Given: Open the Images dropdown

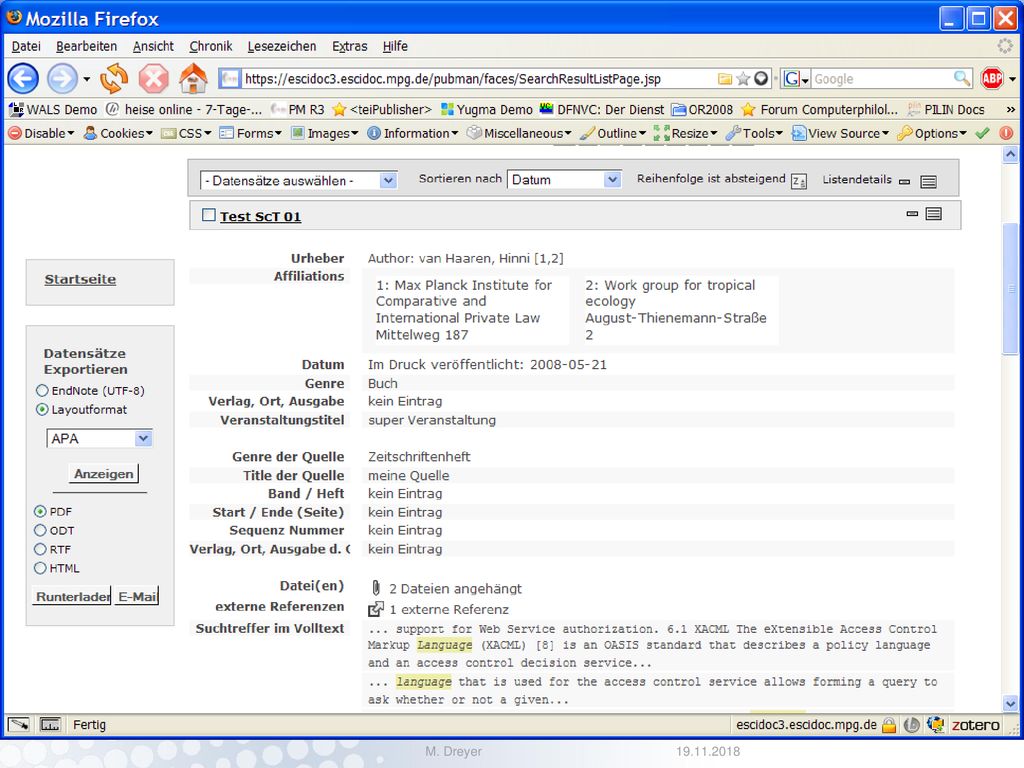Looking at the screenshot, I should click(325, 133).
